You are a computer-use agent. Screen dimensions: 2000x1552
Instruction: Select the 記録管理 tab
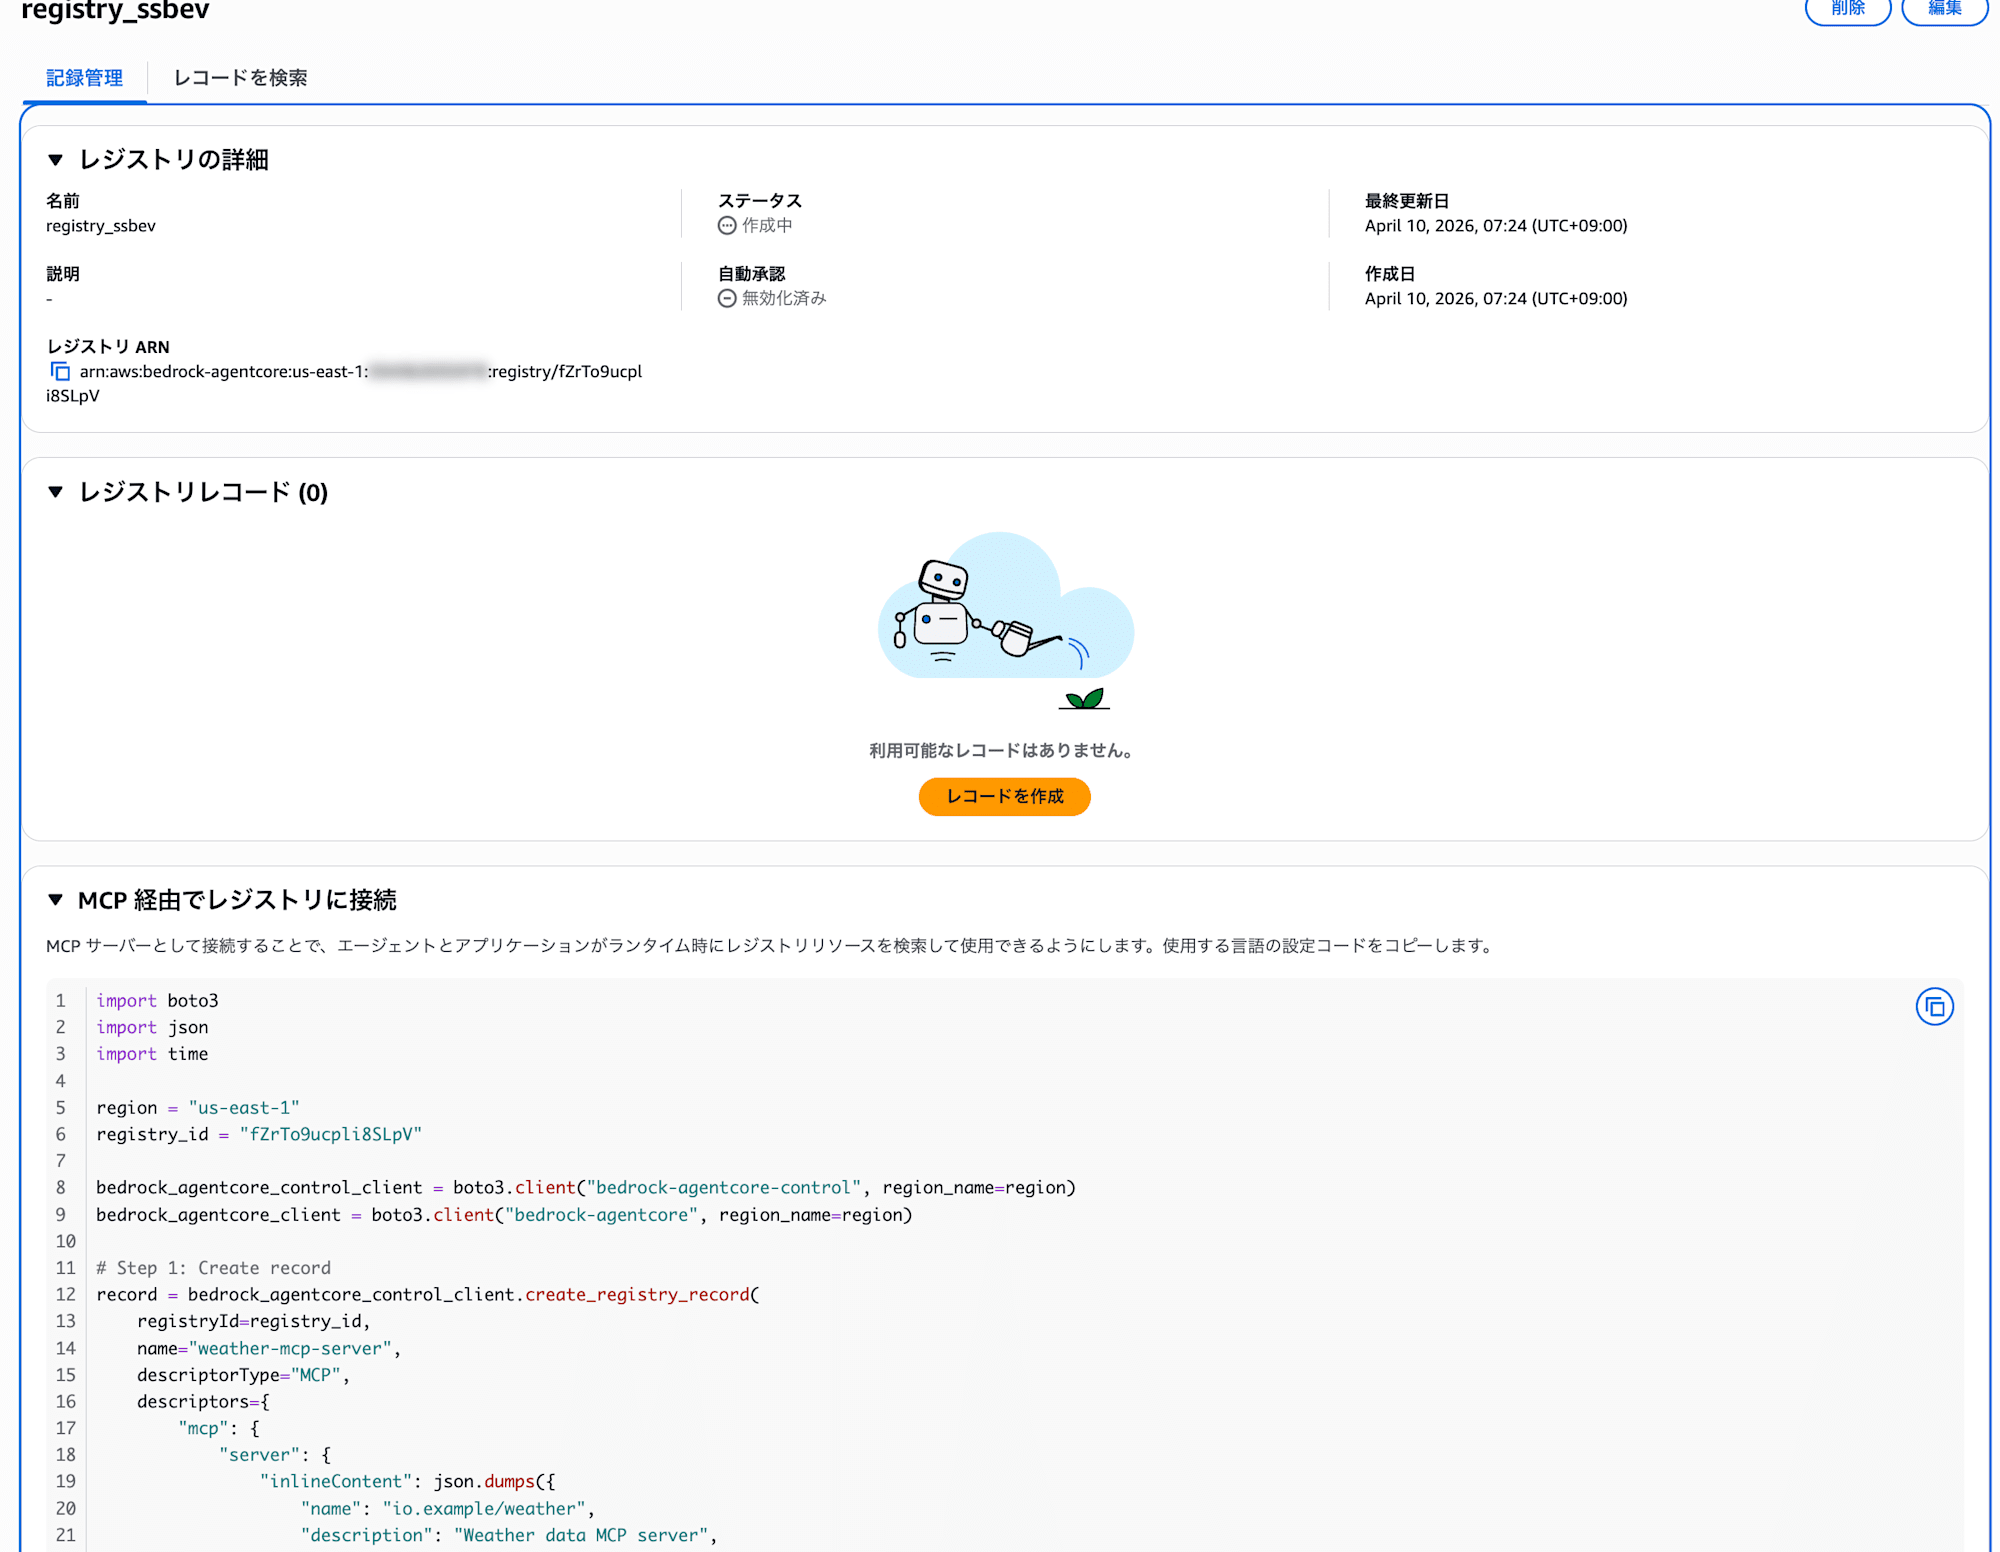85,78
